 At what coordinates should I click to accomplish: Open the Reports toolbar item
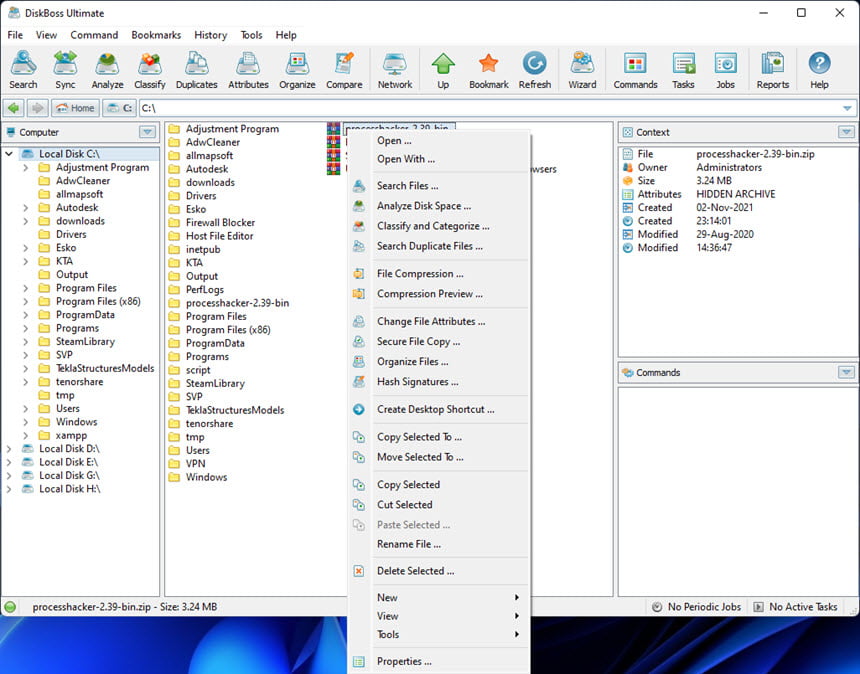(x=772, y=69)
